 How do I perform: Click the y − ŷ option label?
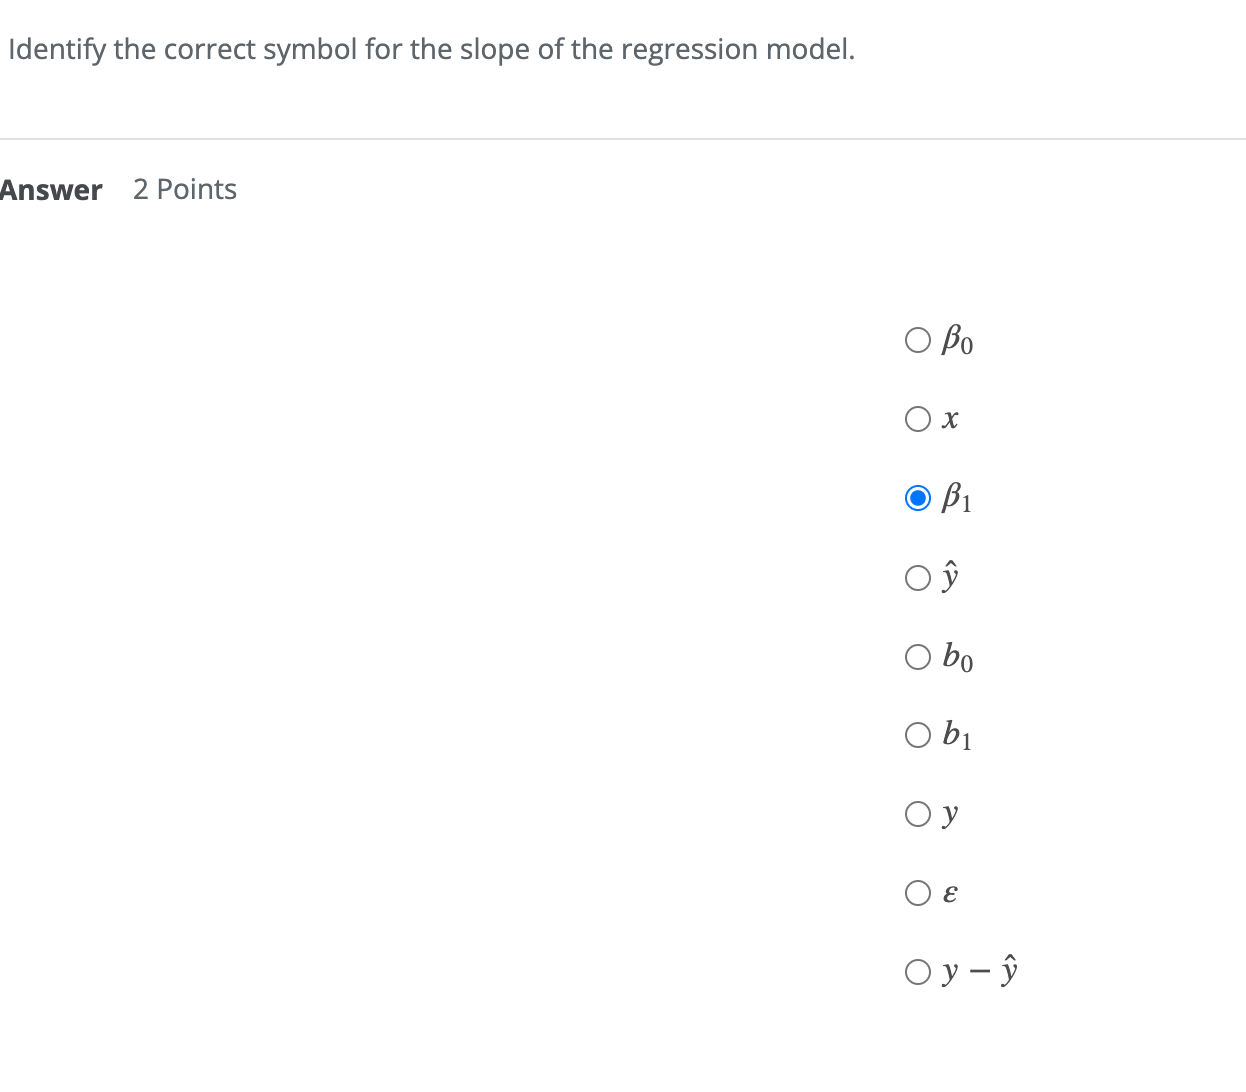[980, 971]
